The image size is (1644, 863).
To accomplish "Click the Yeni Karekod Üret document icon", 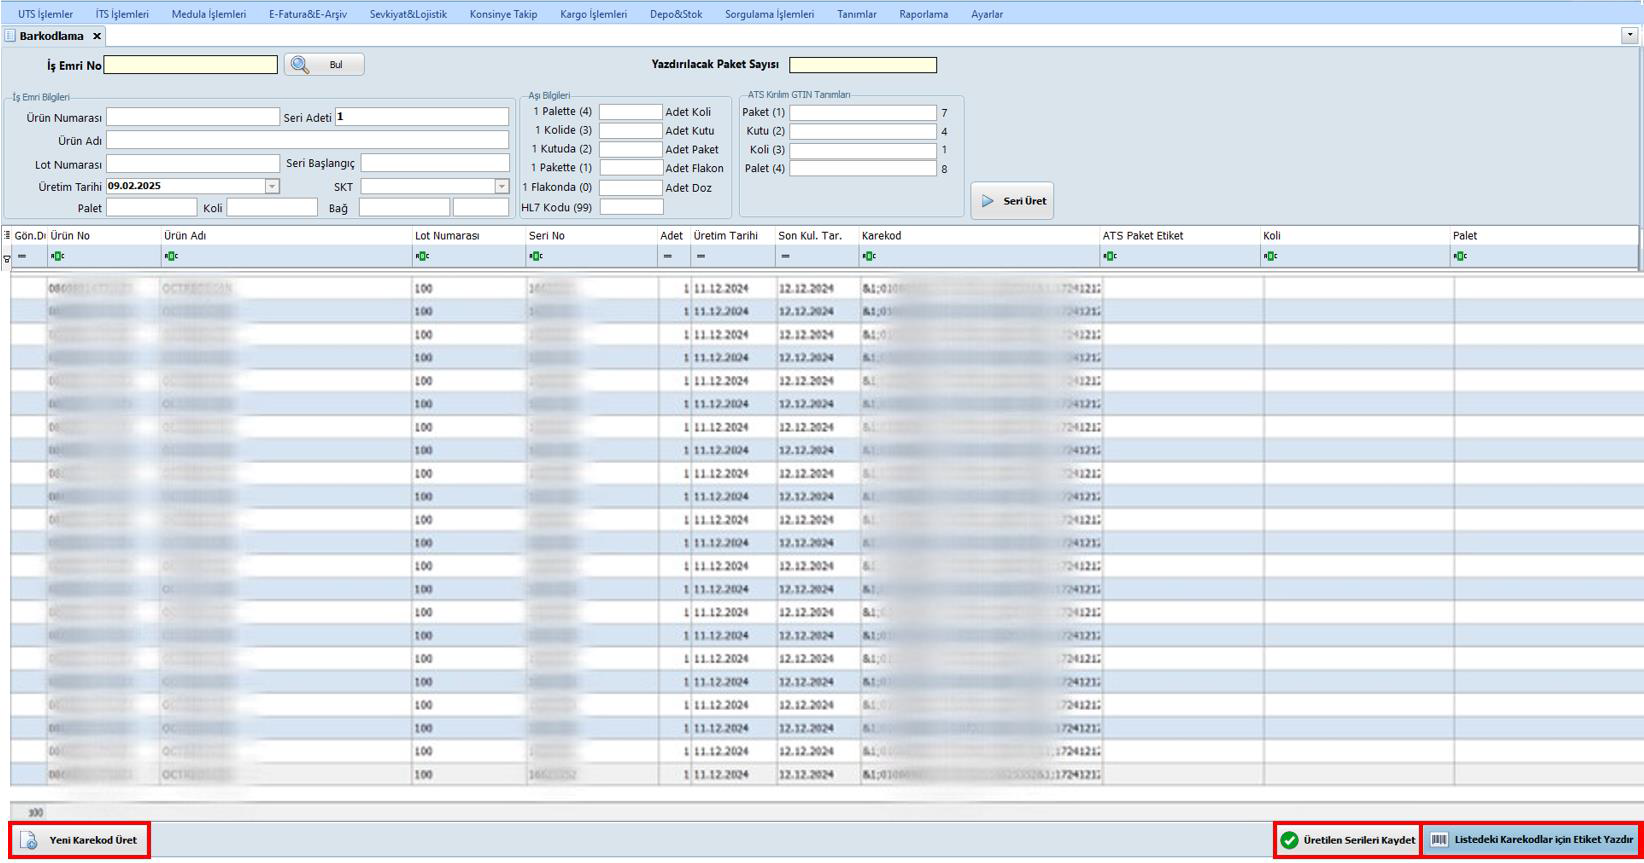I will point(29,840).
